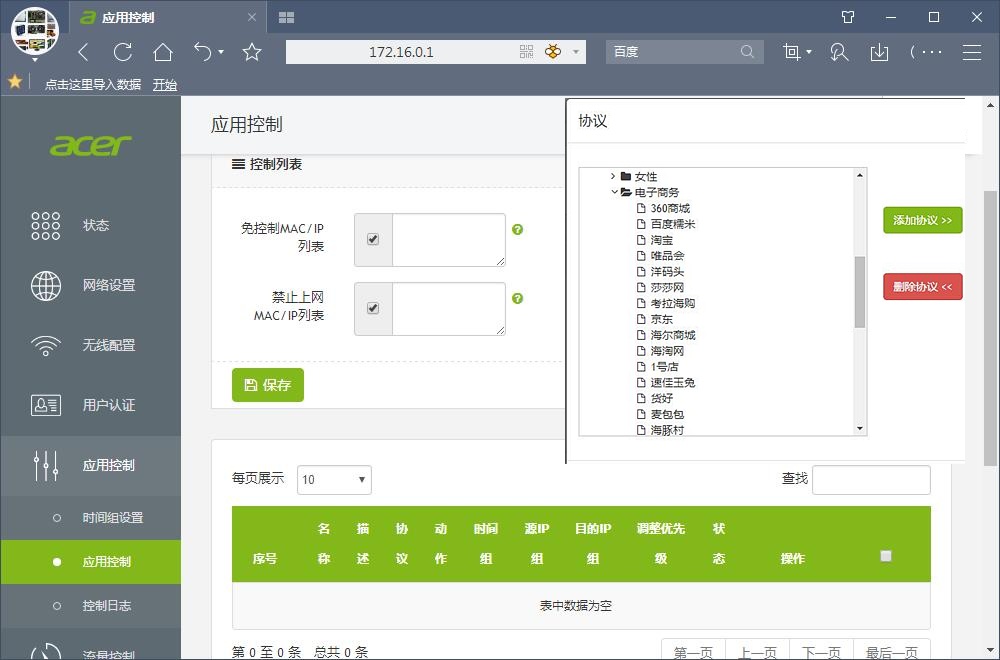Select the 状态 status grid icon
Screen dimensions: 1000x660
44,225
